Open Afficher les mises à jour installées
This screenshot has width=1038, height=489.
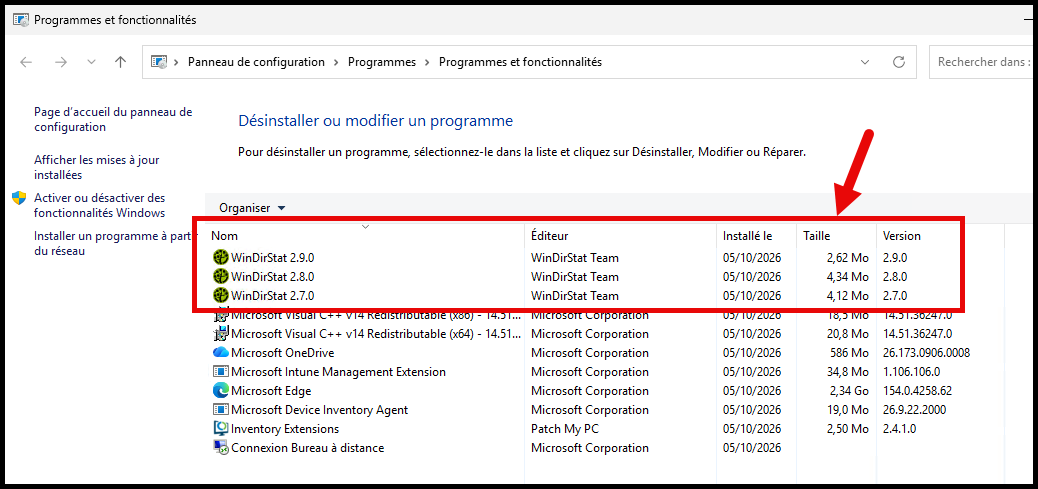97,167
